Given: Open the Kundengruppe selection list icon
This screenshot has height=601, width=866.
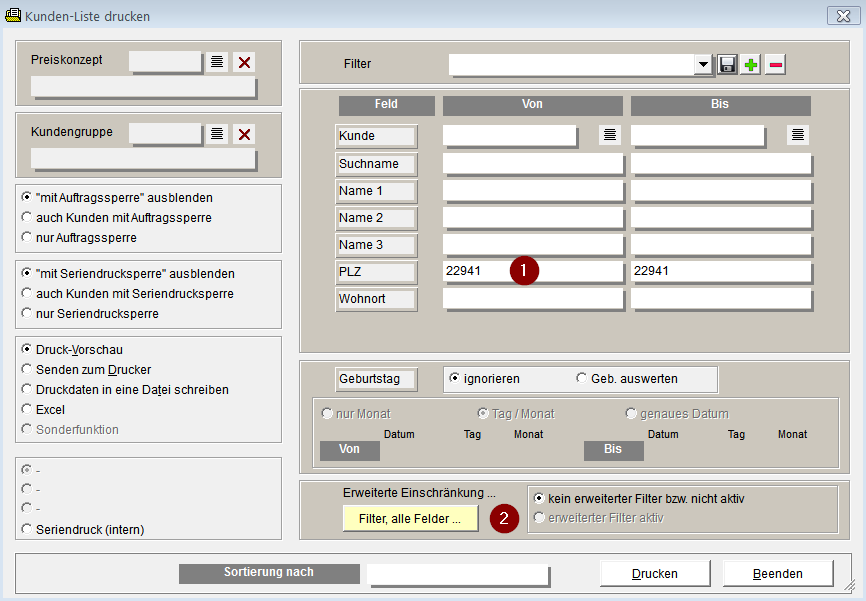Looking at the screenshot, I should [217, 134].
